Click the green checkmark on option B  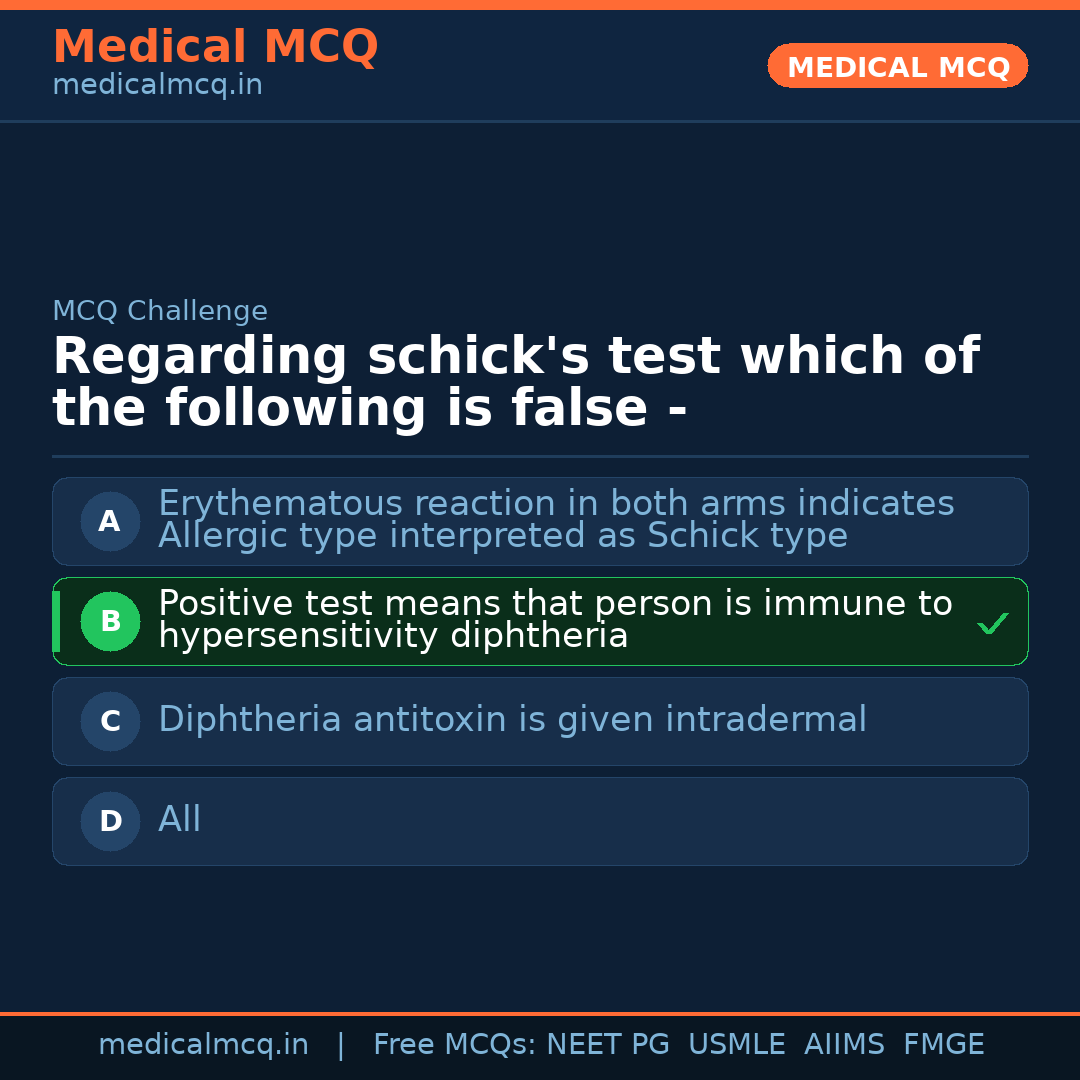[992, 624]
